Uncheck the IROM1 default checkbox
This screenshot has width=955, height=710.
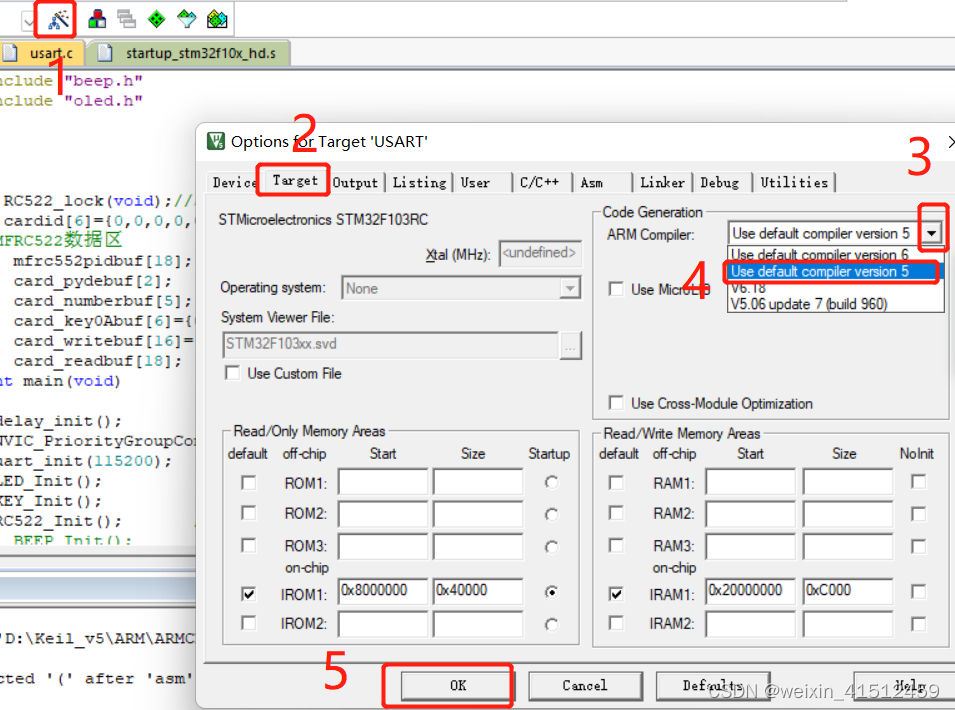coord(248,592)
